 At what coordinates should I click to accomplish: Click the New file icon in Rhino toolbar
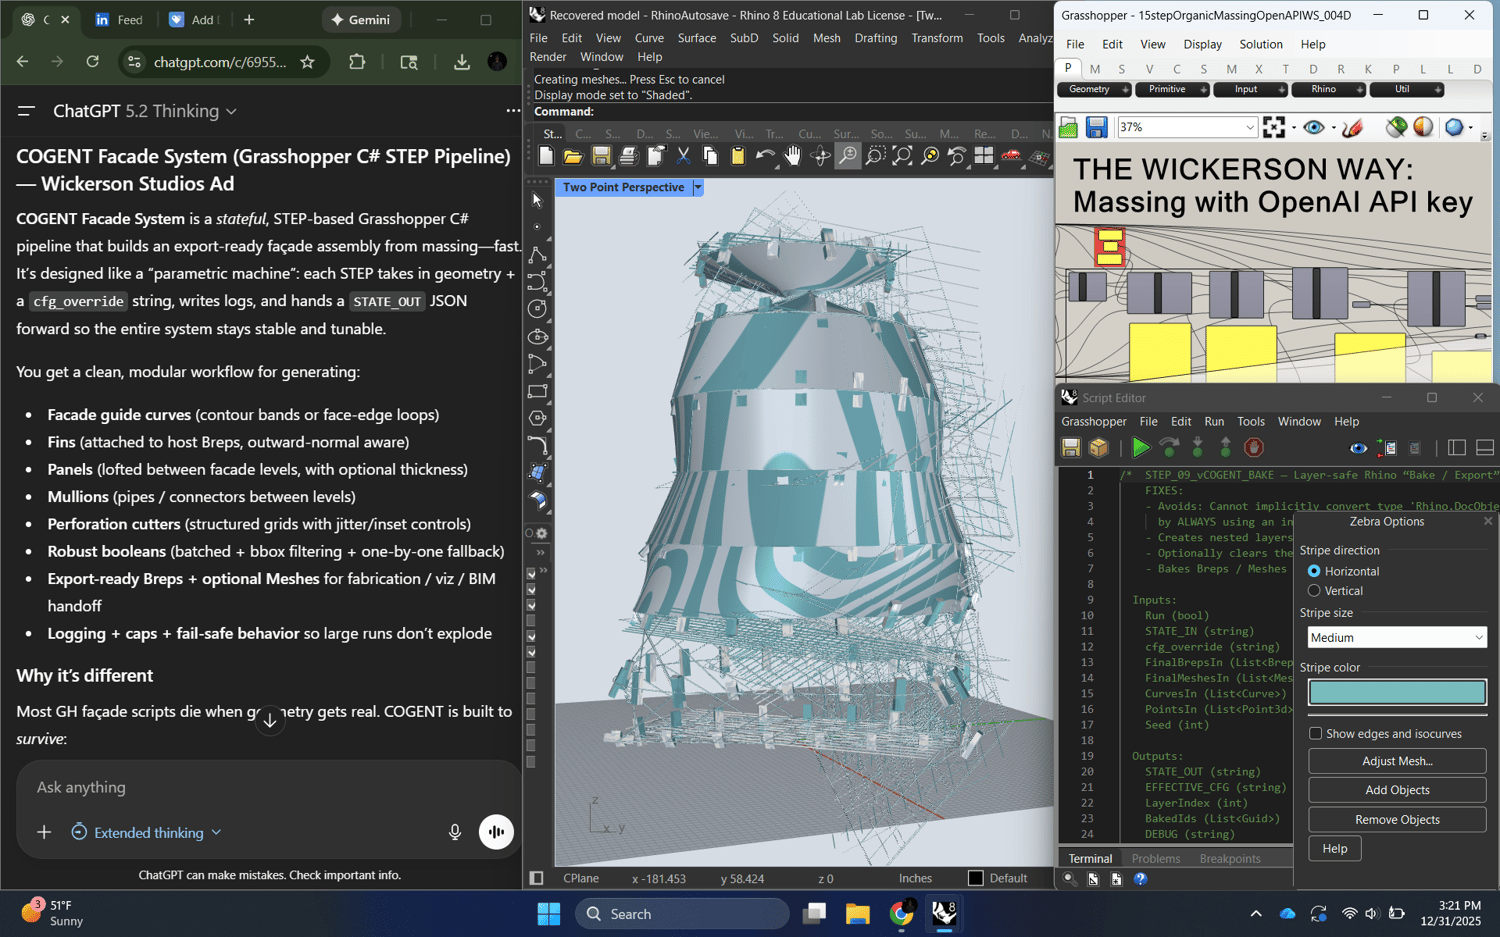click(546, 156)
